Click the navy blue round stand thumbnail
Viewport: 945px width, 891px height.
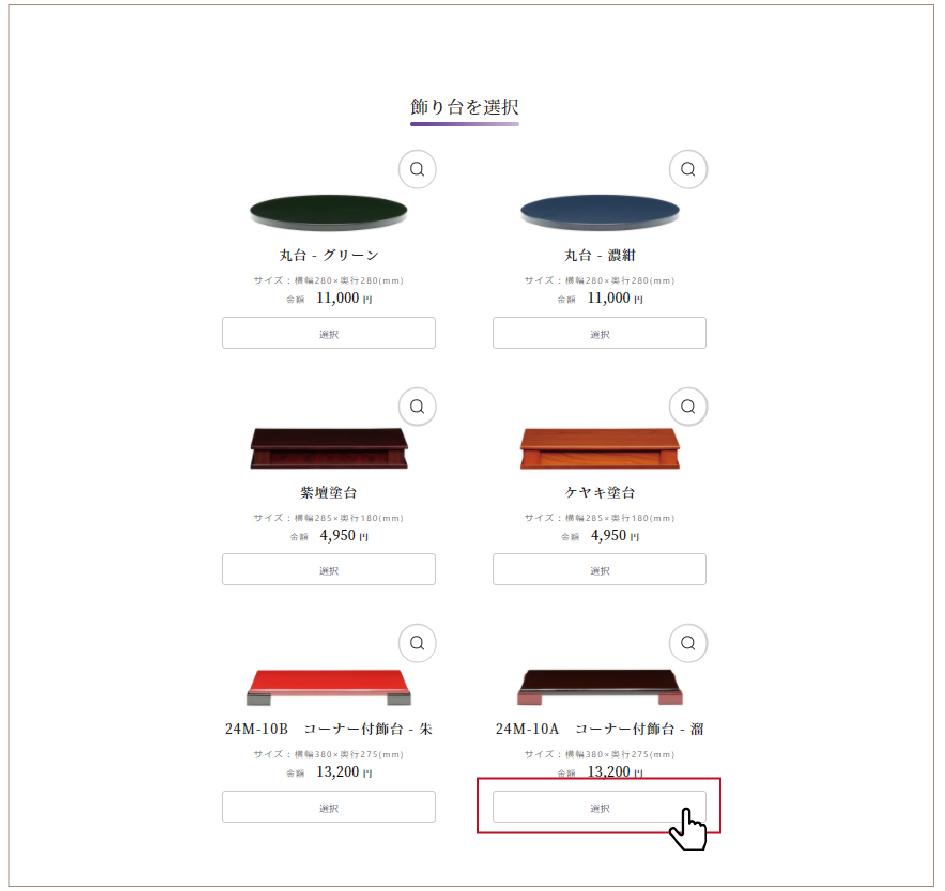(x=600, y=212)
